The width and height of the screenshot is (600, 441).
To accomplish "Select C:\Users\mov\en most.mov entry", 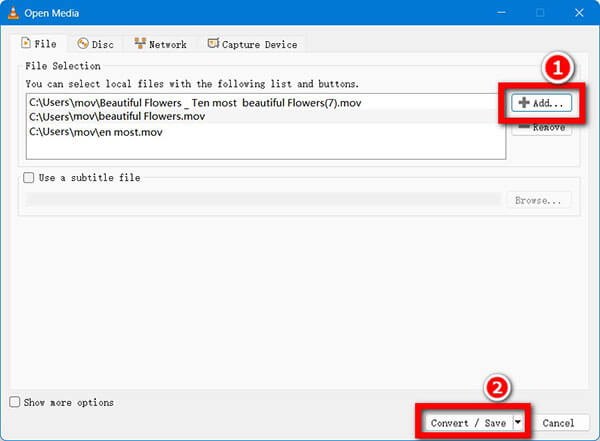I will (266, 132).
